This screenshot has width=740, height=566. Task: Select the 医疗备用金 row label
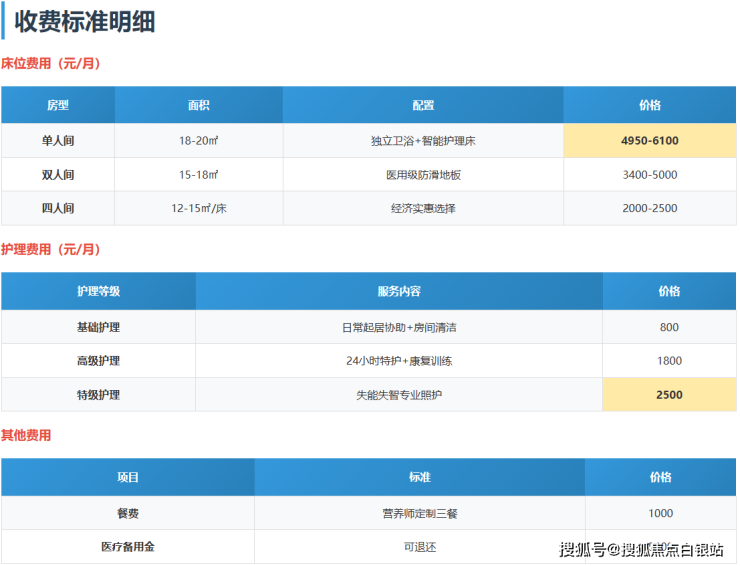(x=128, y=547)
